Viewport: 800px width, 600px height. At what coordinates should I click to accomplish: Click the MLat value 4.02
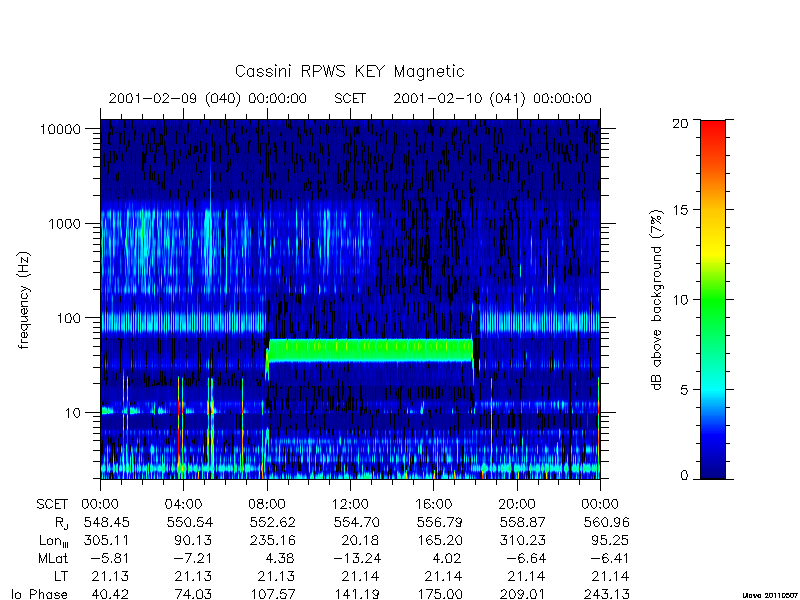click(447, 558)
